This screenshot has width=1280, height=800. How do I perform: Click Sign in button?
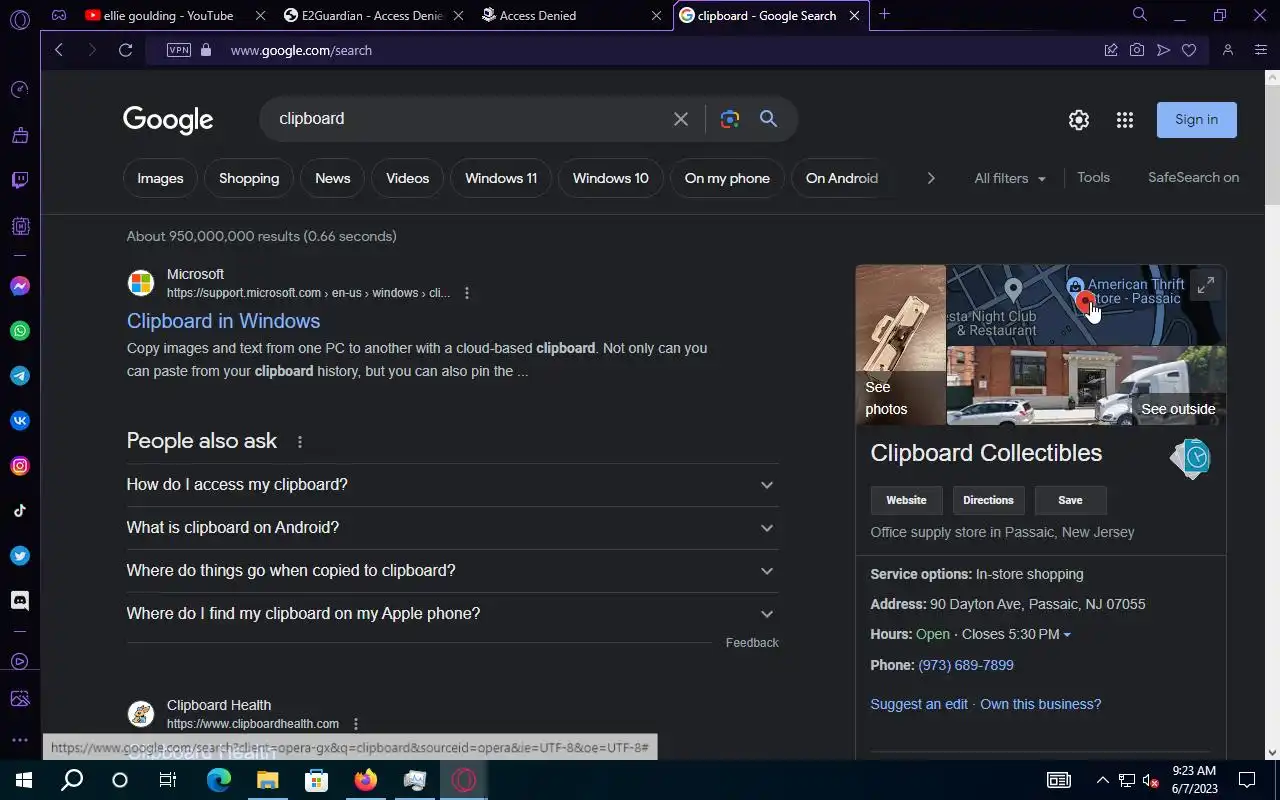1197,120
